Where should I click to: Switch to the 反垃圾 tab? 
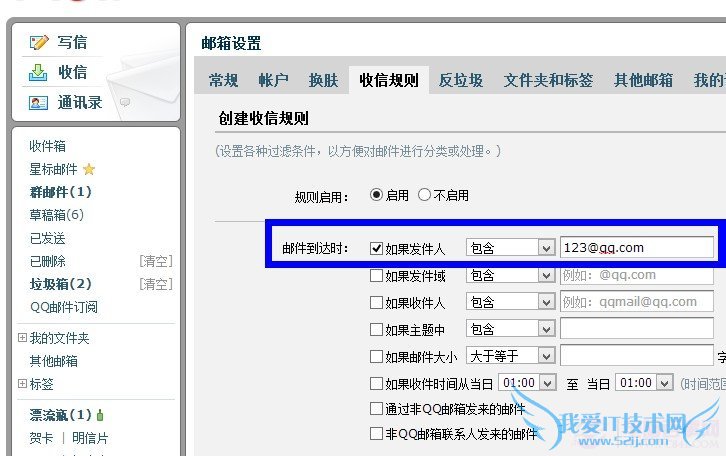(x=461, y=80)
